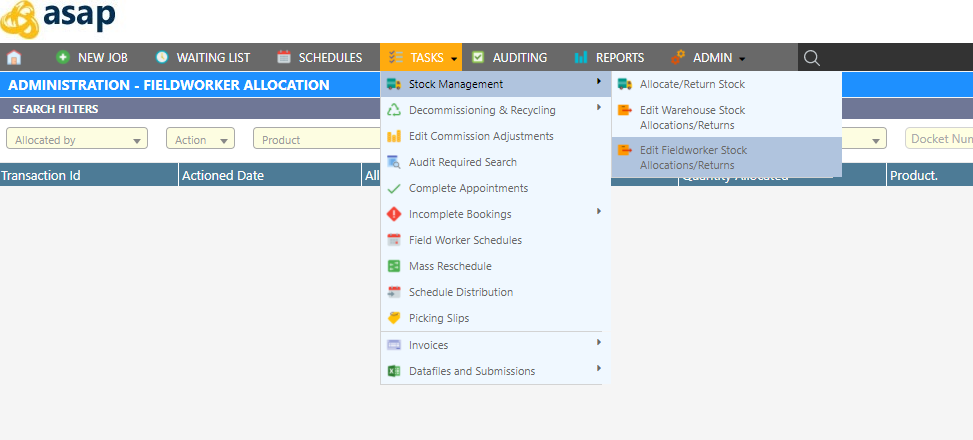Viewport: 973px width, 440px height.
Task: Open the Action filter dropdown
Action: point(200,140)
